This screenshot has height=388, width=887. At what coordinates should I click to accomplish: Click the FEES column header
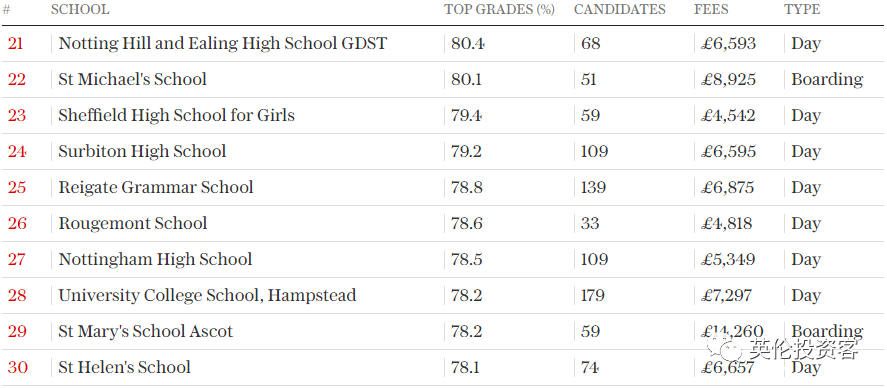[x=711, y=10]
